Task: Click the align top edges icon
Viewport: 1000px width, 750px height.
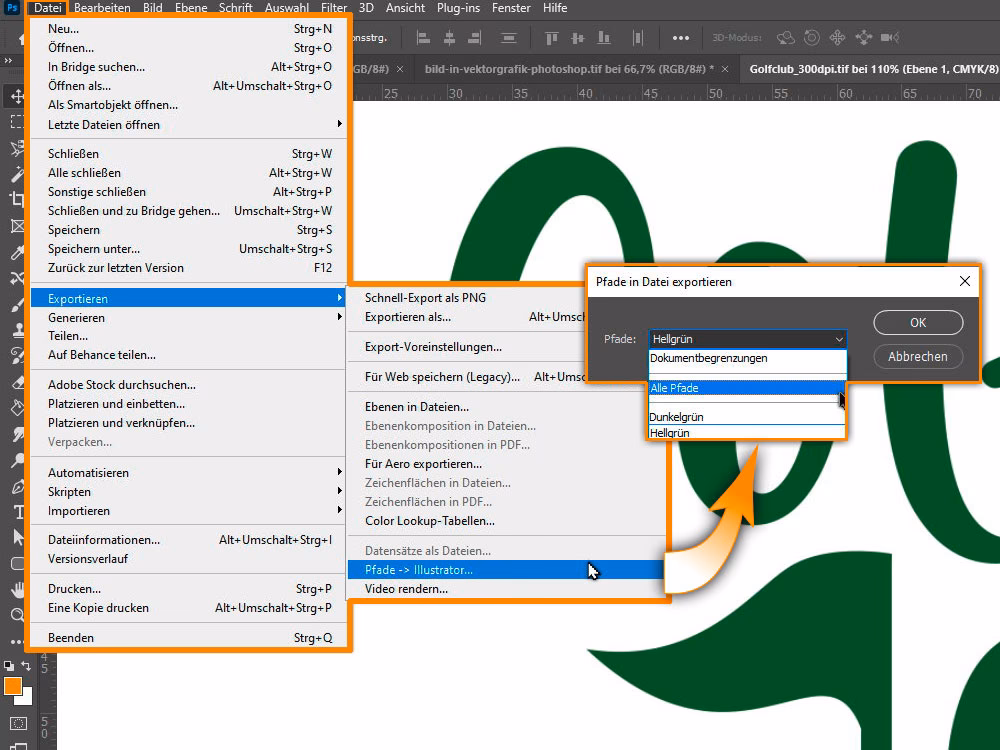Action: click(x=550, y=38)
